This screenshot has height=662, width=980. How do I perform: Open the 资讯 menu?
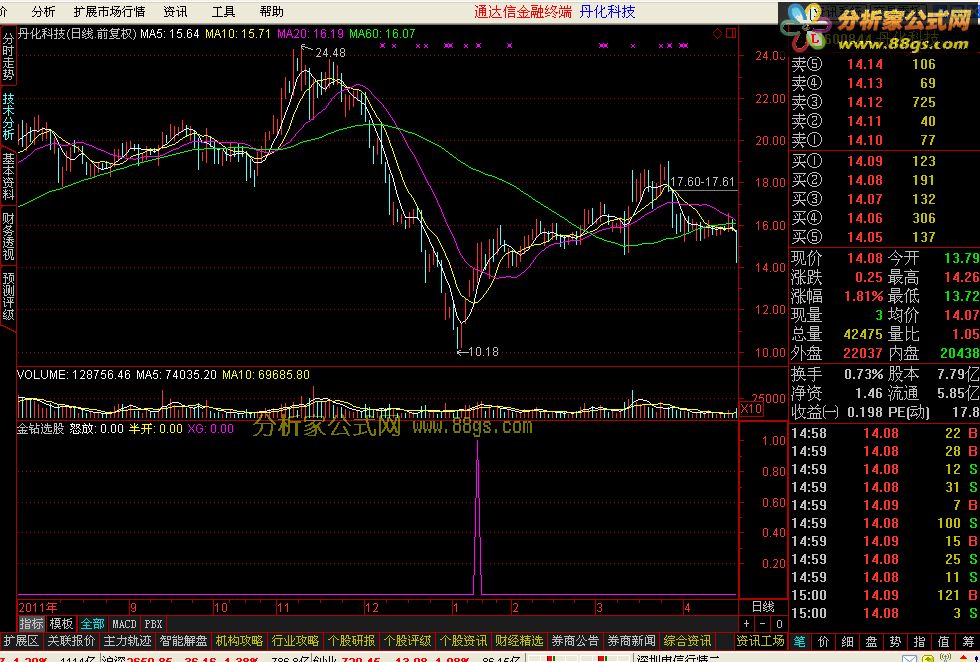click(175, 11)
